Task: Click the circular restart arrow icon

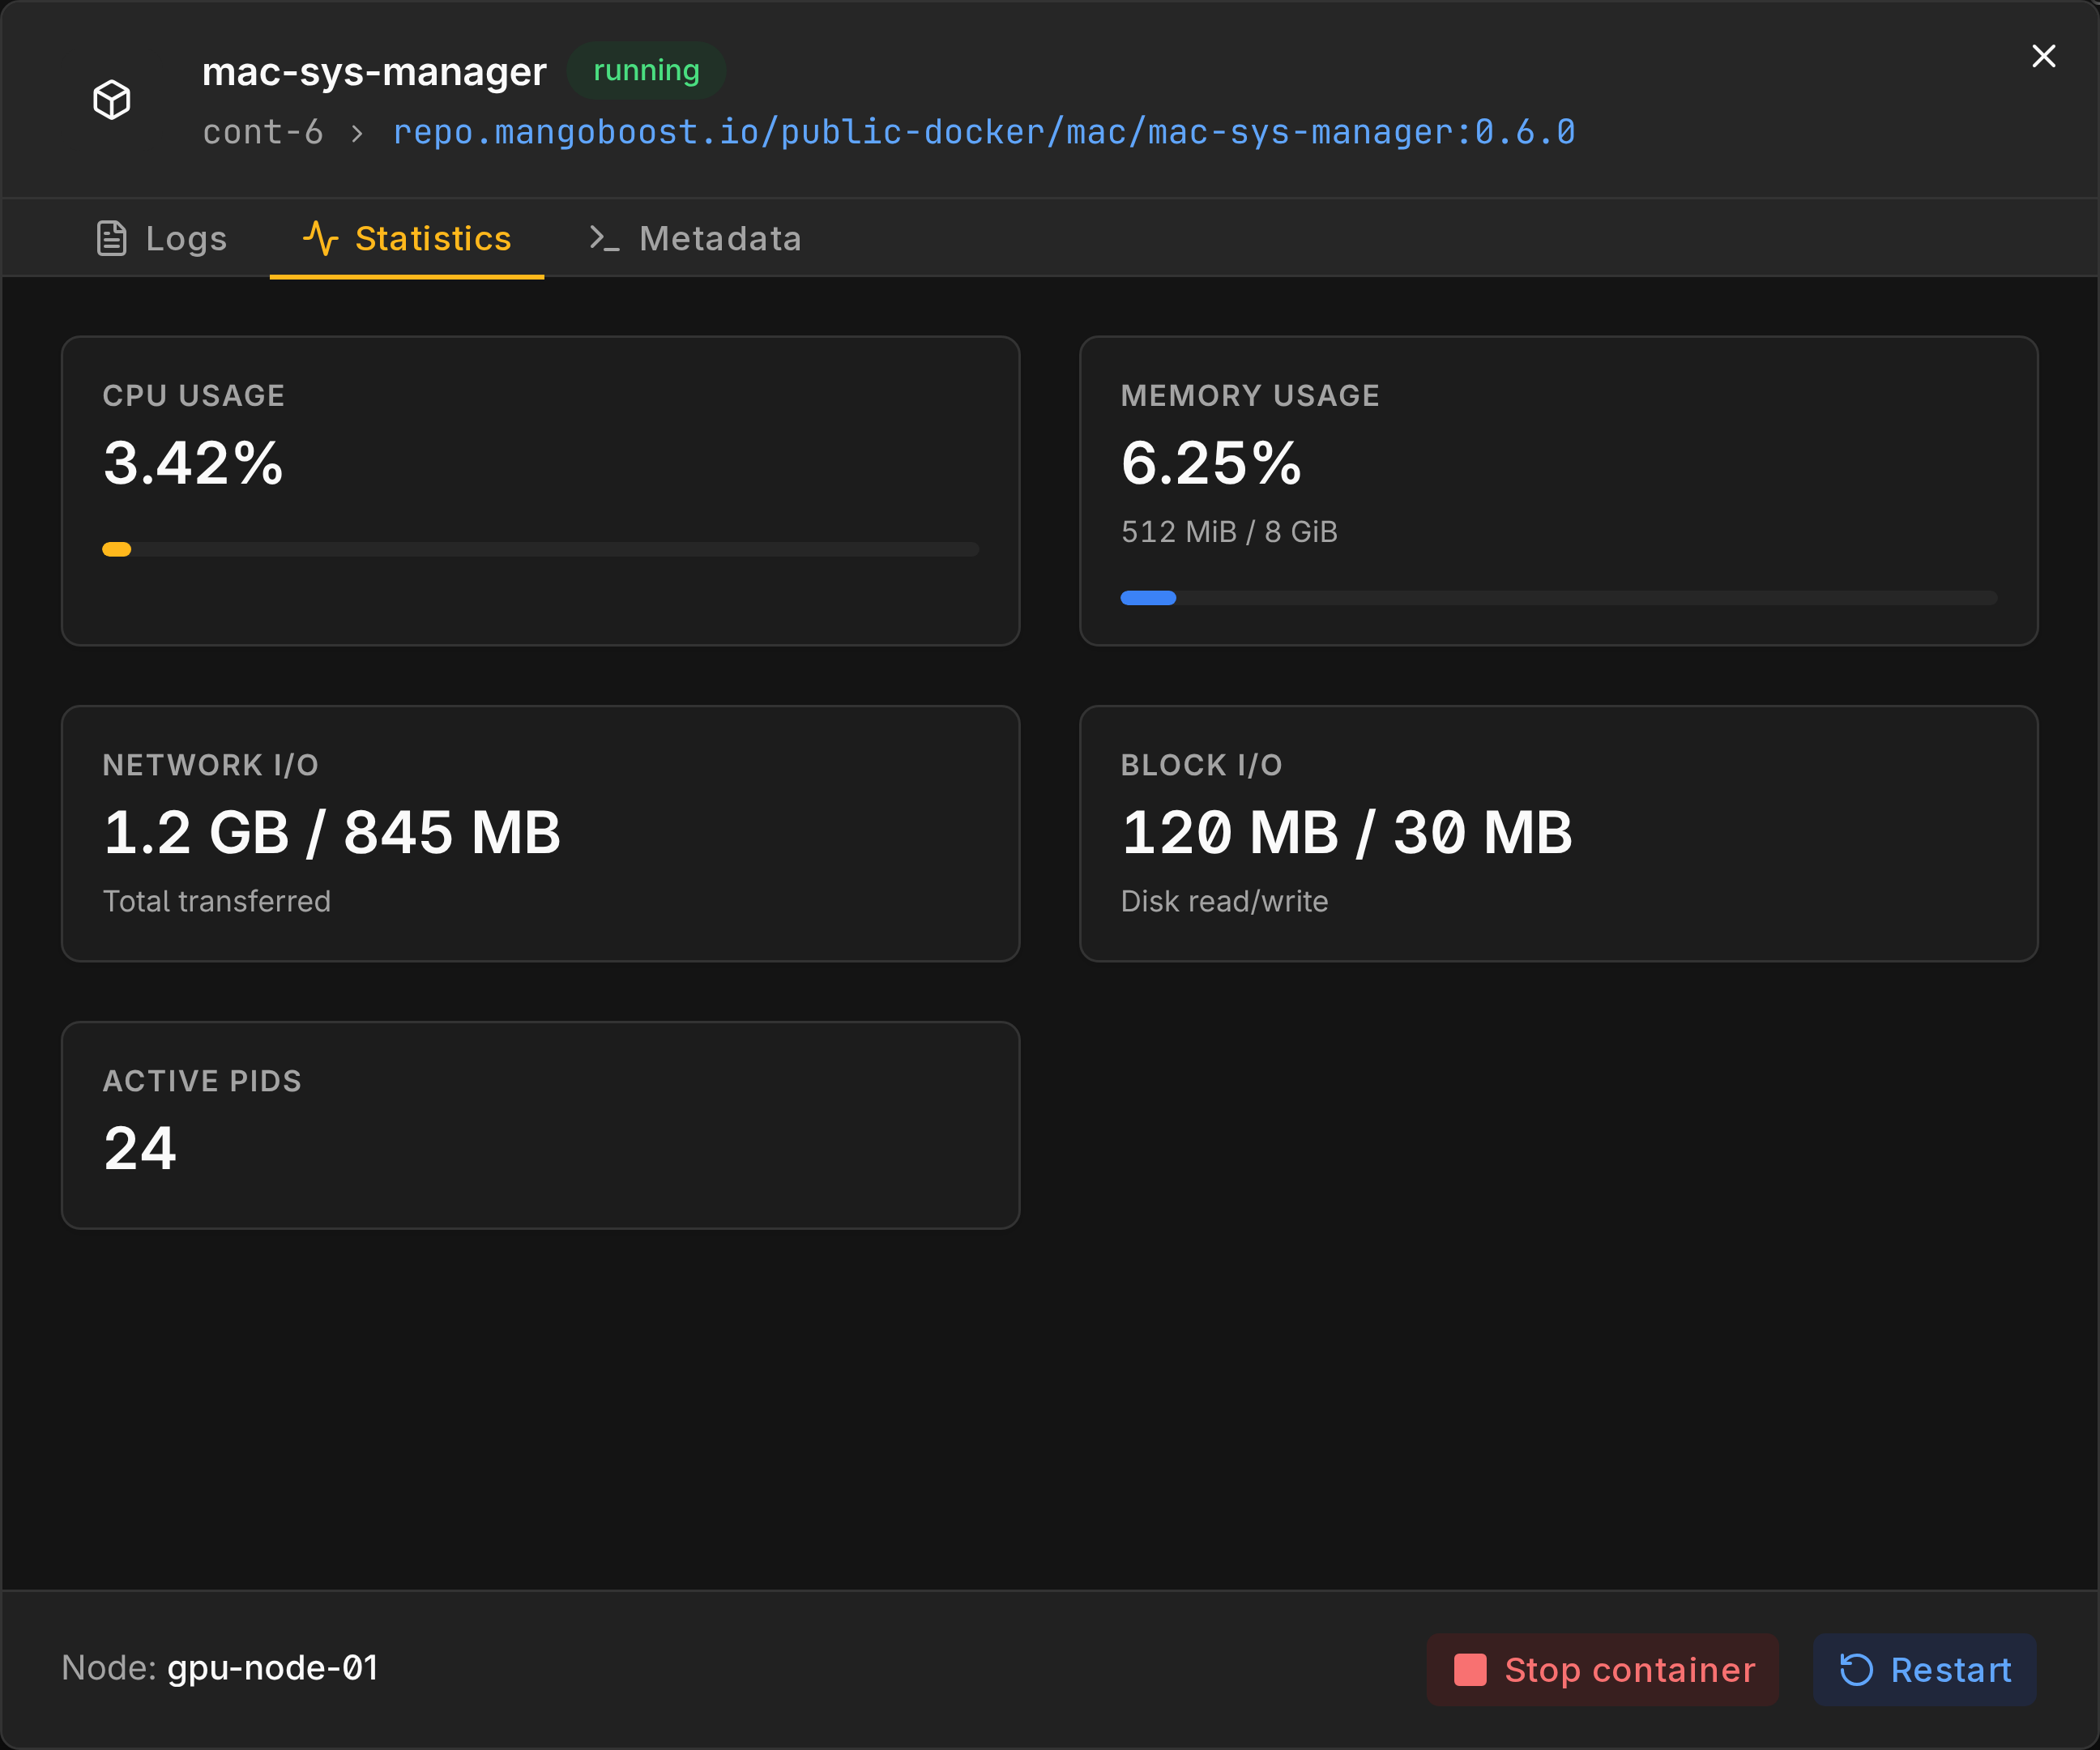Action: coord(1857,1670)
